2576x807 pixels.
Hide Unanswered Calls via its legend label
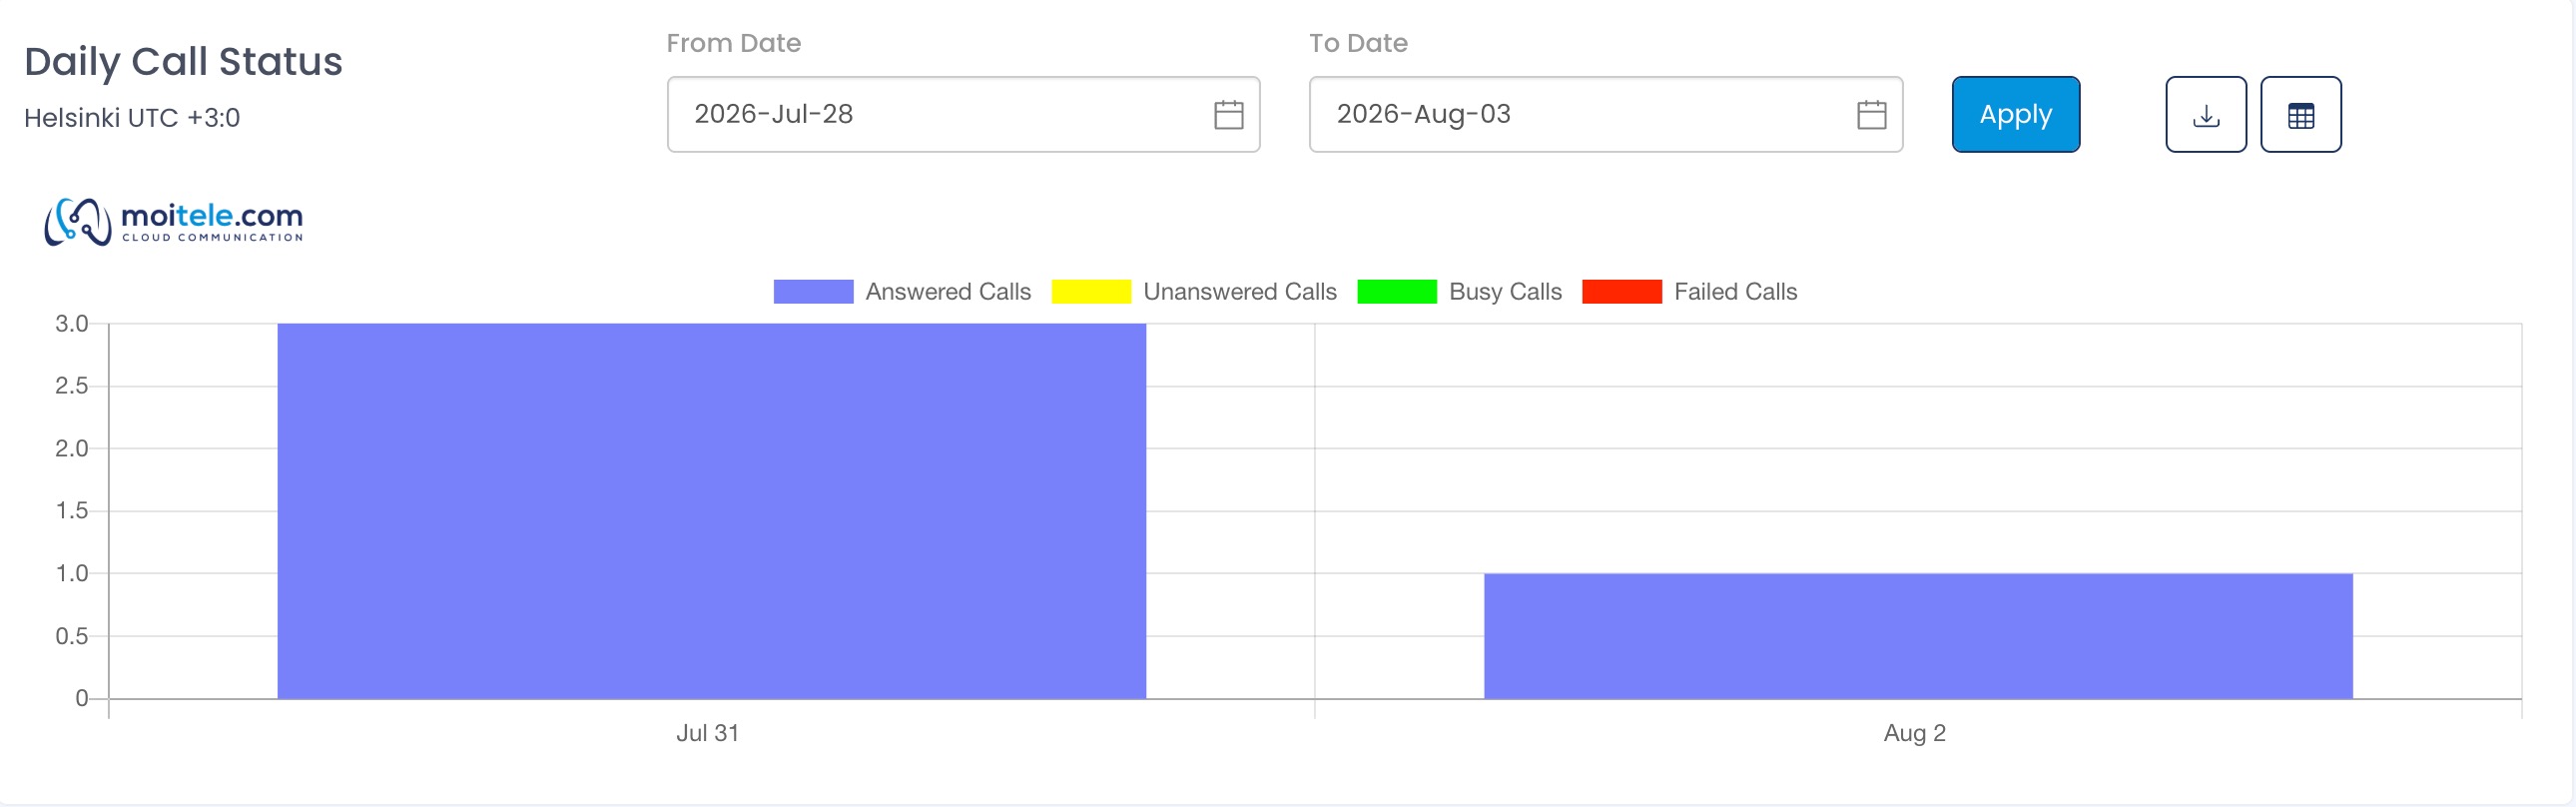coord(1240,291)
